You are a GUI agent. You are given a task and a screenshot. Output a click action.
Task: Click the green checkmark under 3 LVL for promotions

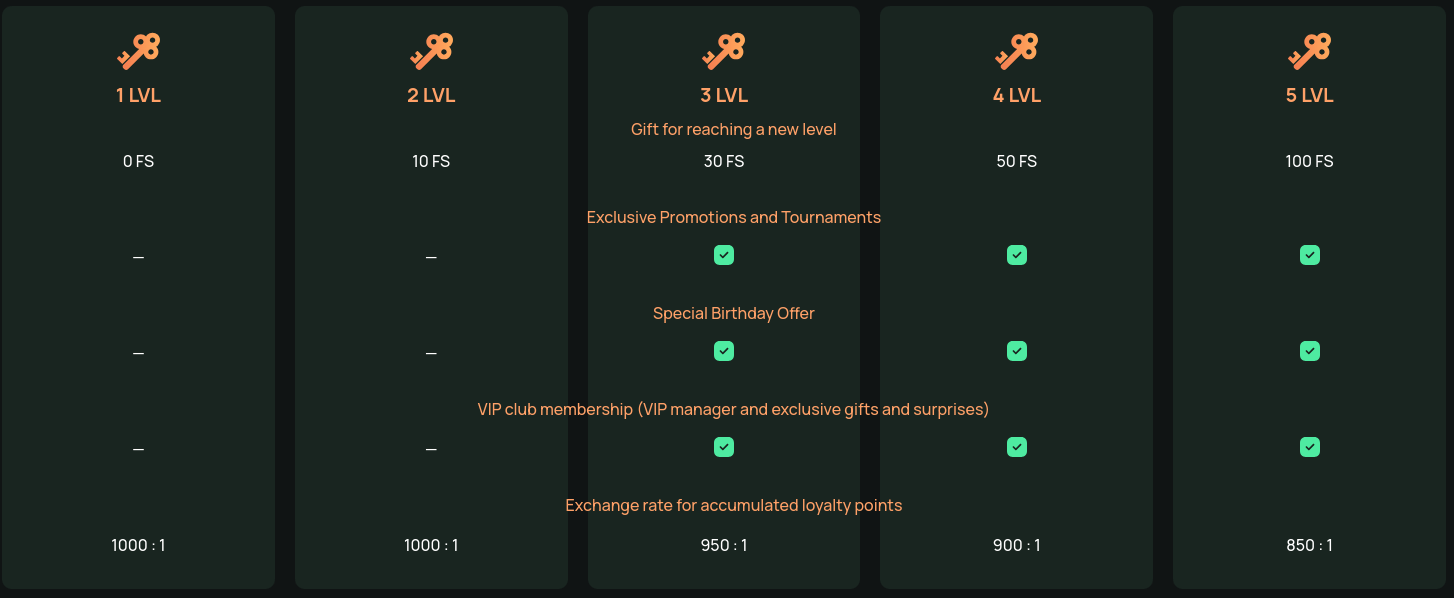[724, 255]
